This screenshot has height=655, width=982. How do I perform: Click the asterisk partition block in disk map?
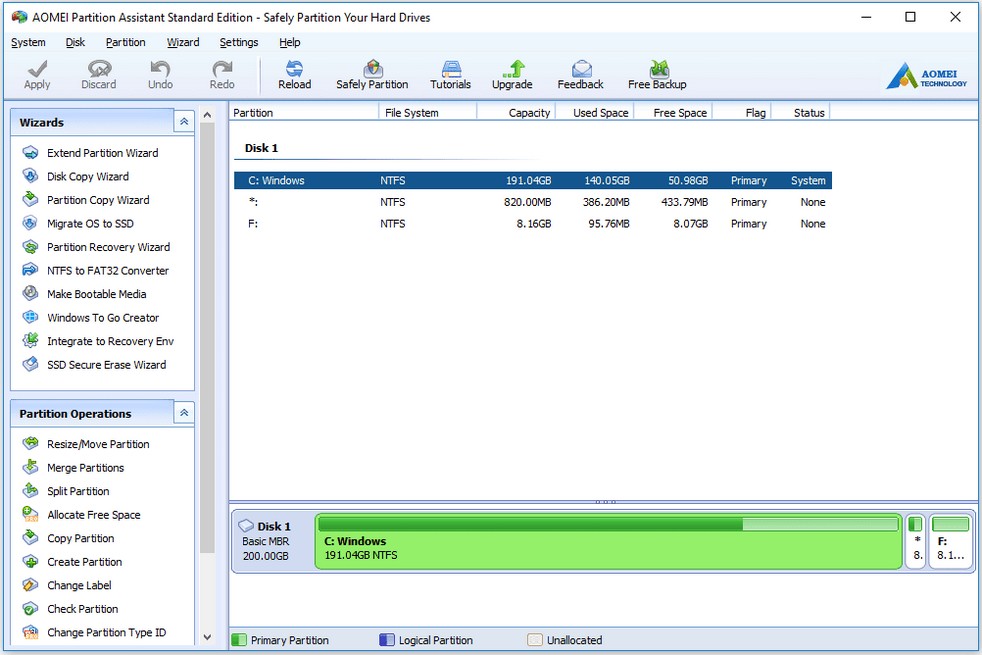click(916, 542)
